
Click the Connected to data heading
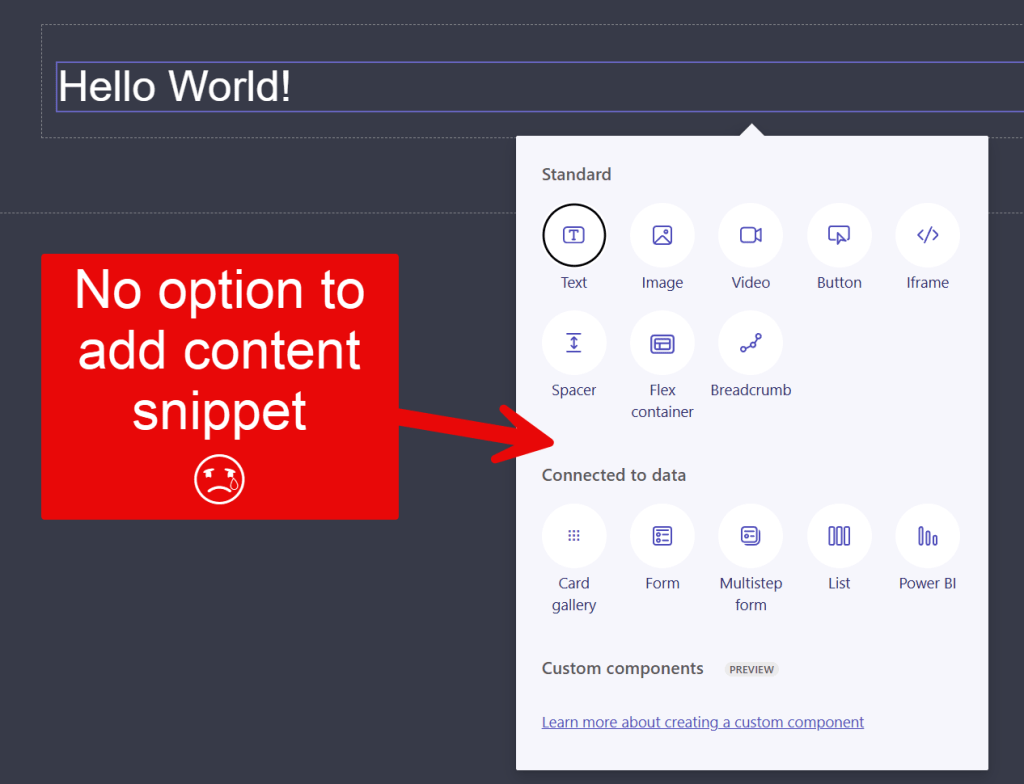coord(613,475)
